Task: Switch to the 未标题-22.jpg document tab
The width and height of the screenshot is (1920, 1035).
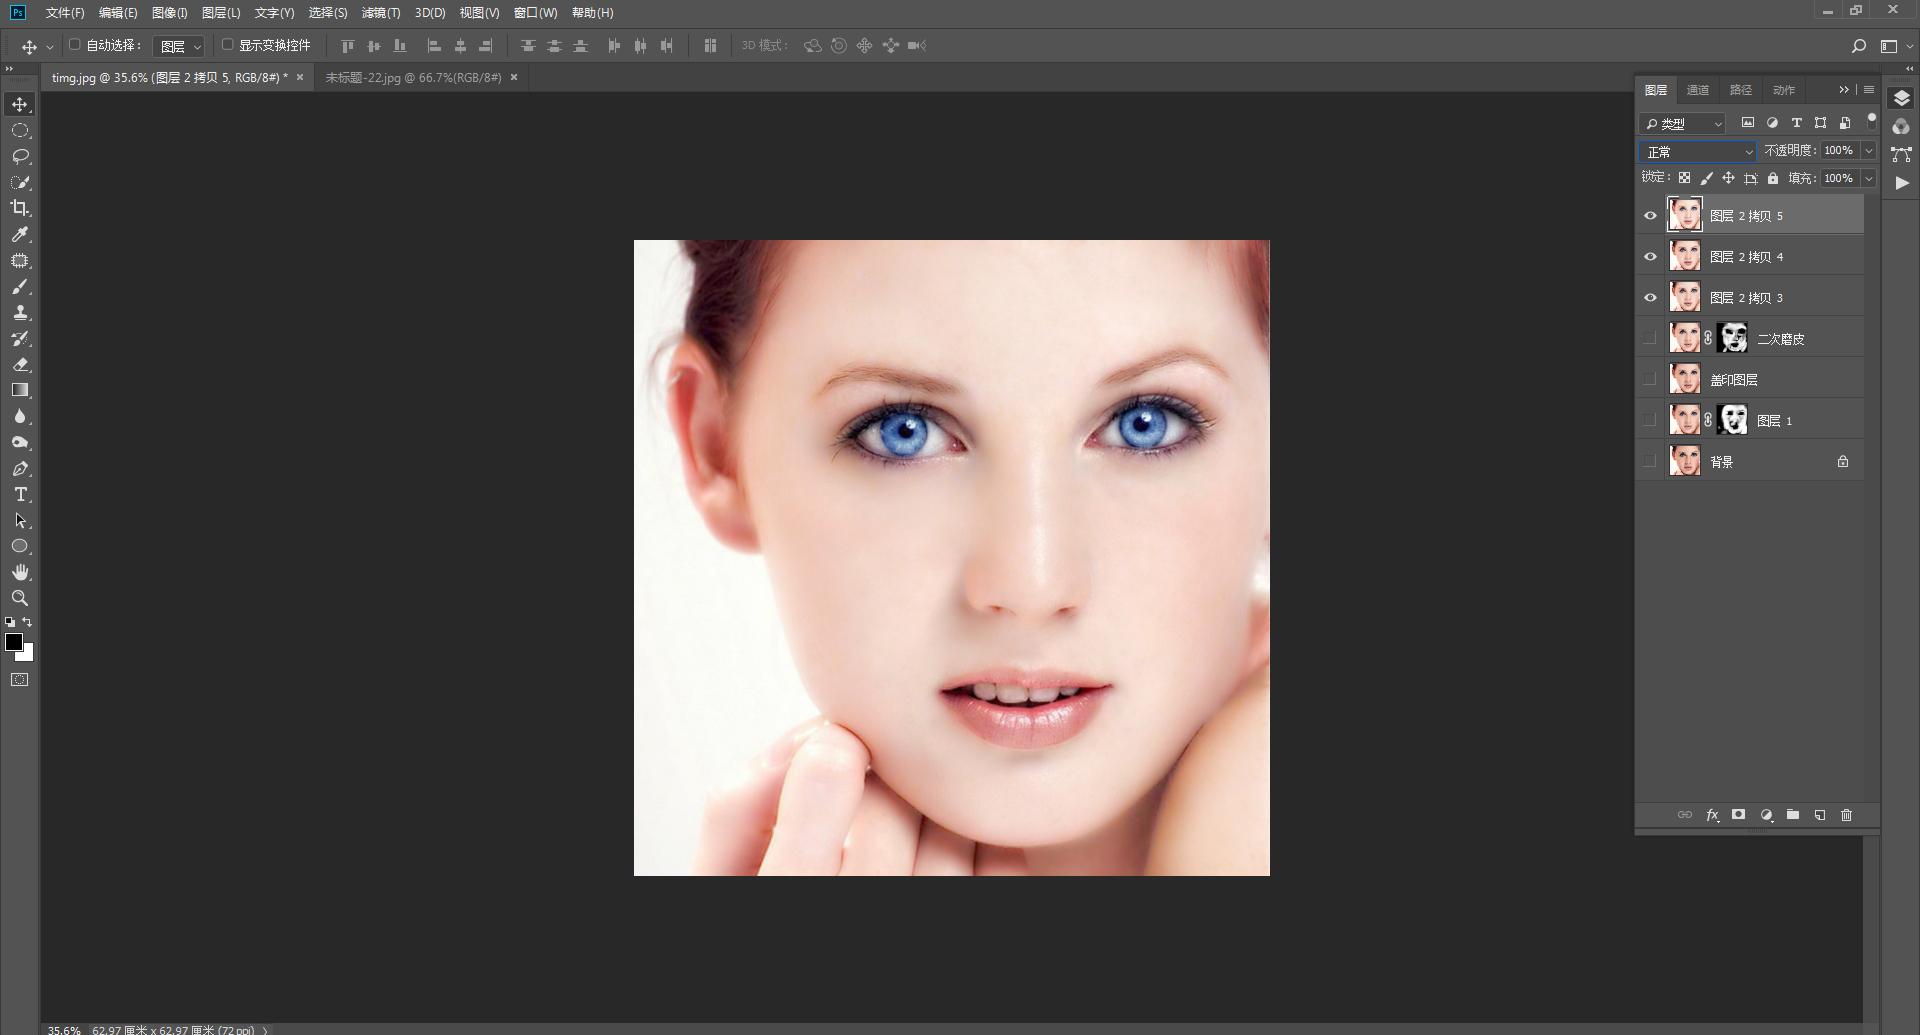Action: coord(413,77)
